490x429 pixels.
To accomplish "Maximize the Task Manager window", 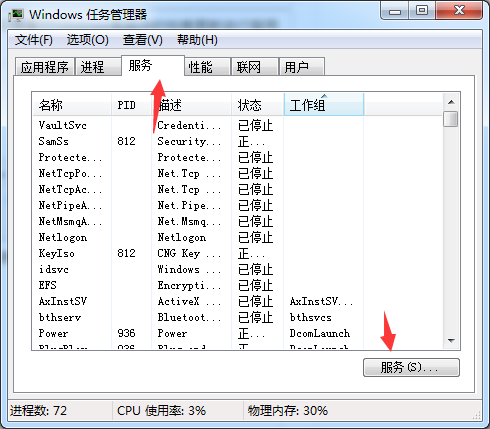I will coord(422,11).
